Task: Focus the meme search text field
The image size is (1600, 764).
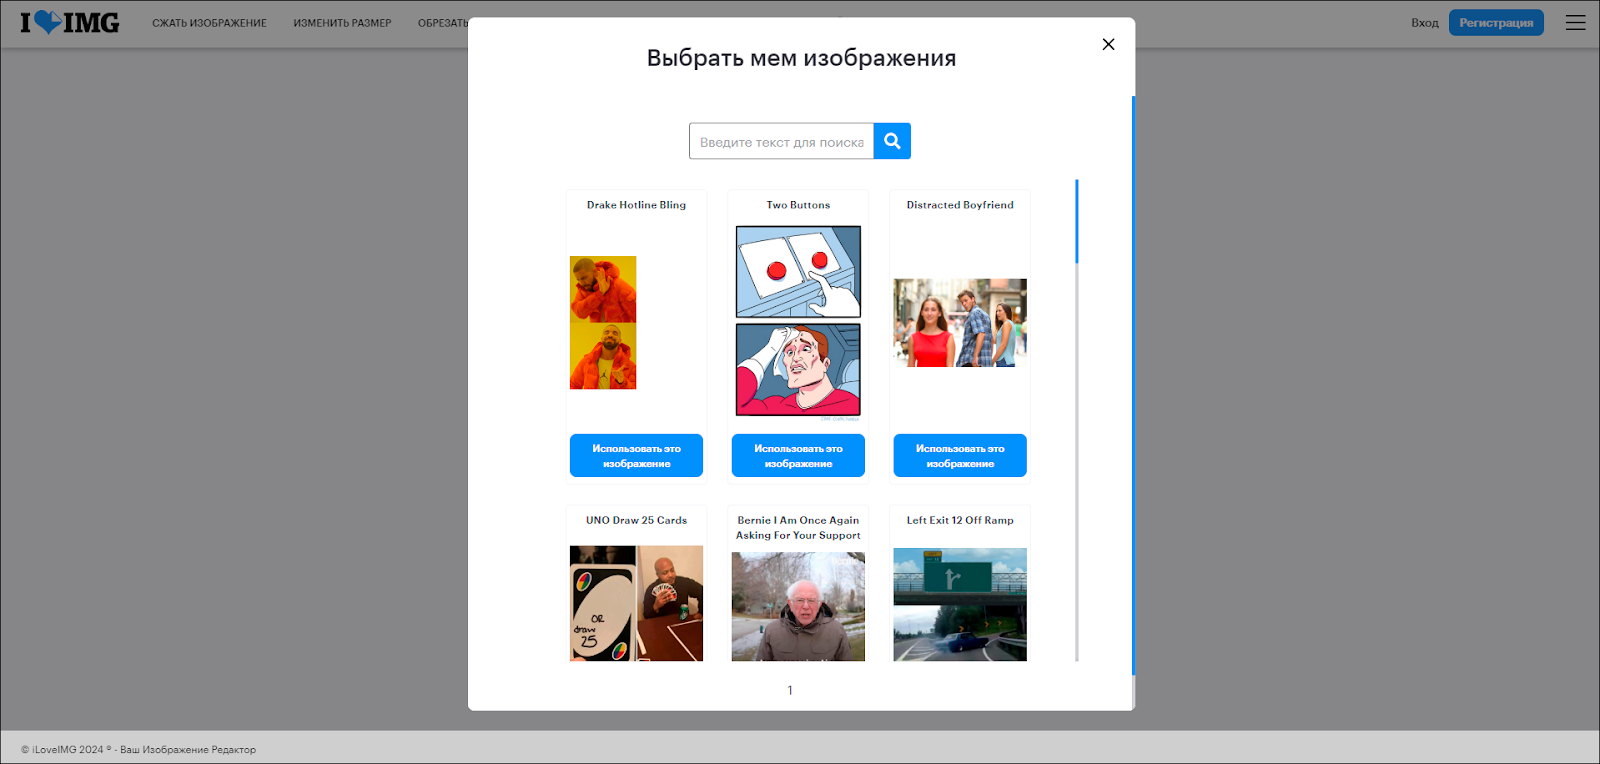Action: click(781, 142)
